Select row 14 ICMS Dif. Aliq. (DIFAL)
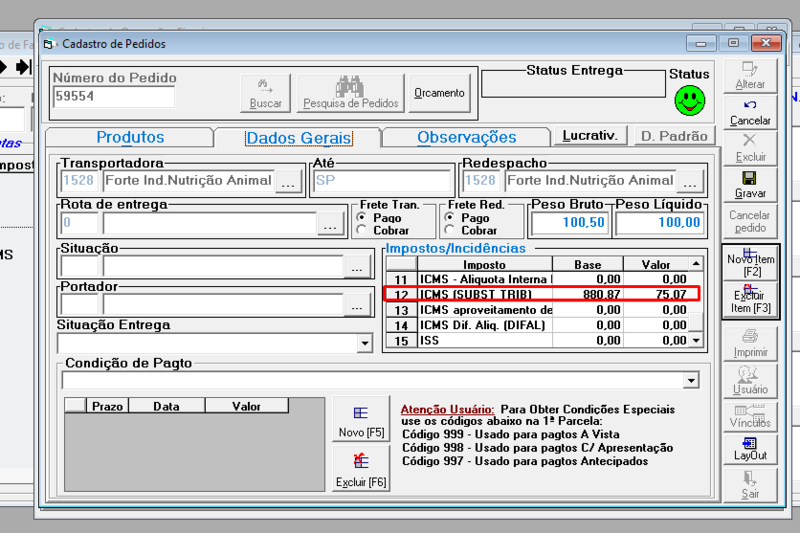 (x=537, y=325)
